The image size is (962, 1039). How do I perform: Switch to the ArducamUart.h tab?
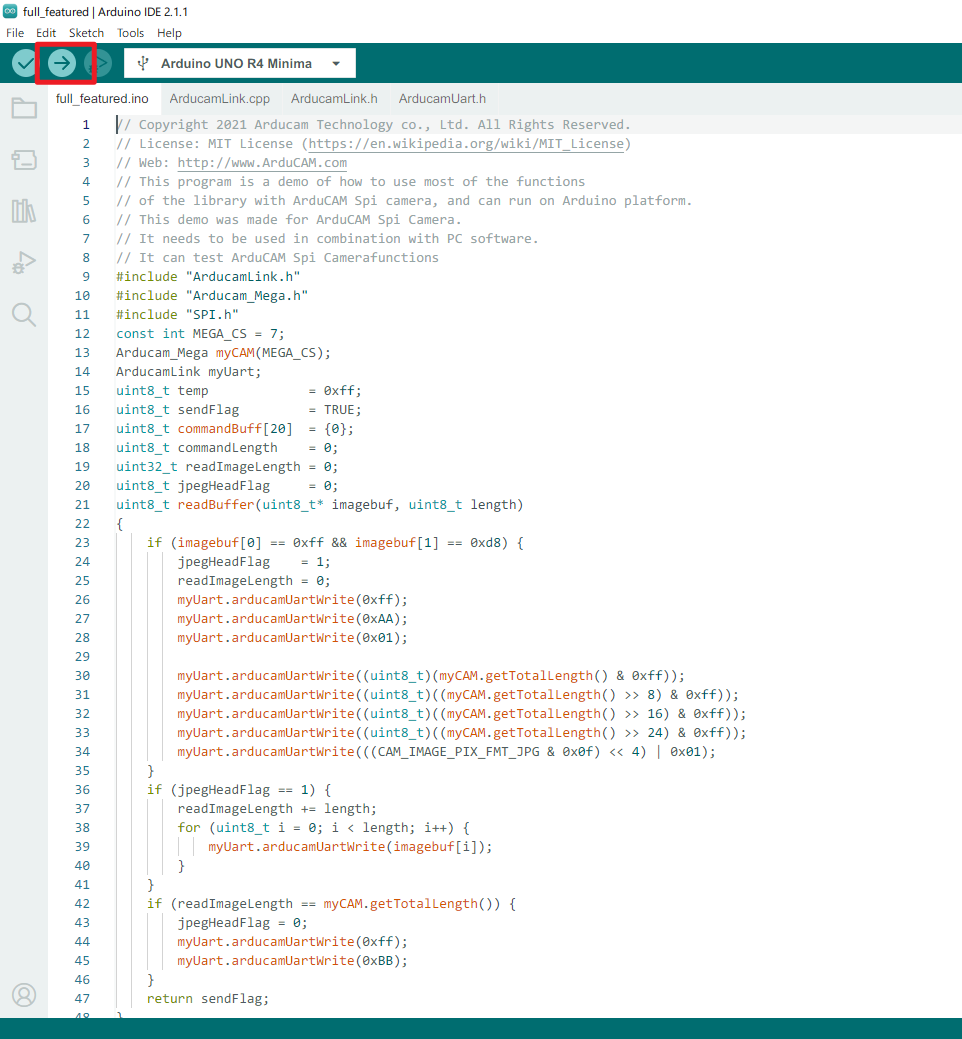tap(442, 99)
